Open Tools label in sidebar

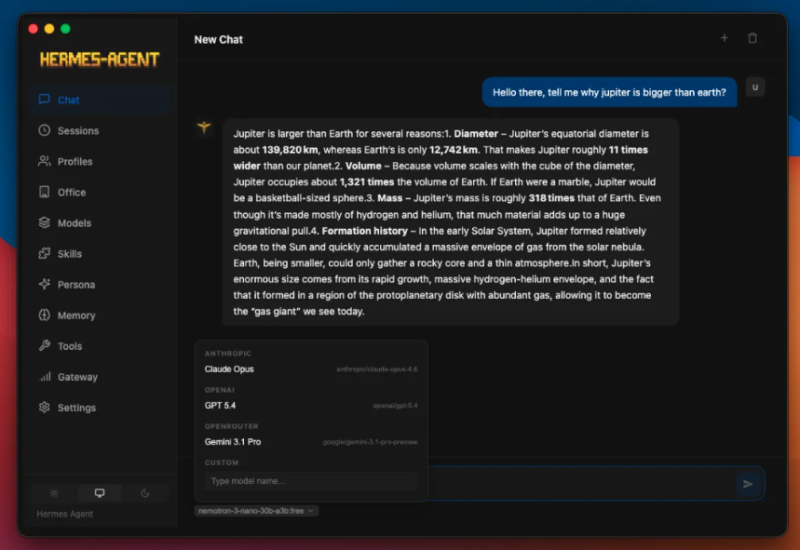pyautogui.click(x=69, y=346)
